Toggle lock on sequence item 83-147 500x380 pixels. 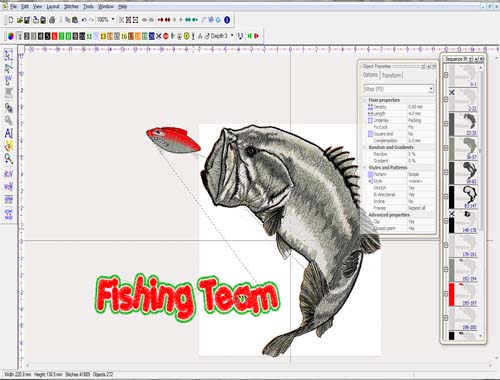coord(446,196)
